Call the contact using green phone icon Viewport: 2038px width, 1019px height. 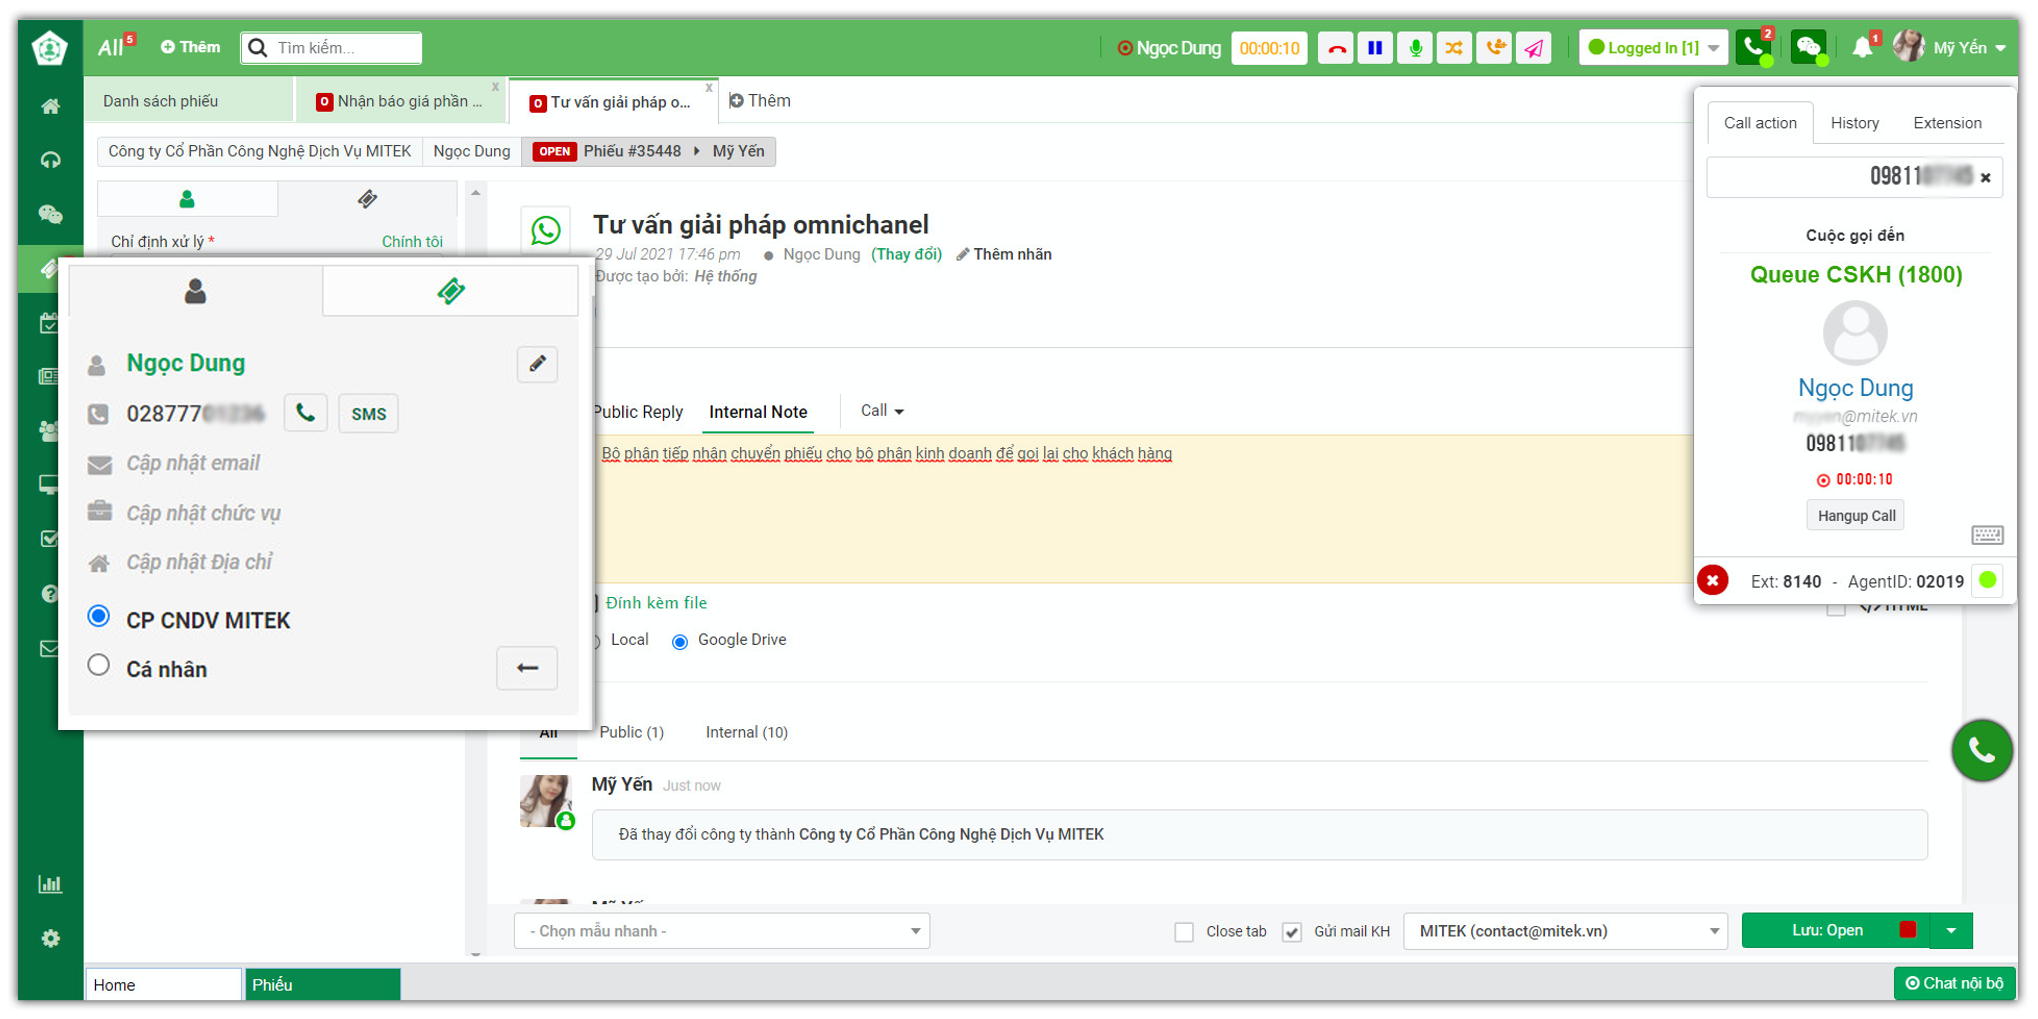(x=306, y=413)
